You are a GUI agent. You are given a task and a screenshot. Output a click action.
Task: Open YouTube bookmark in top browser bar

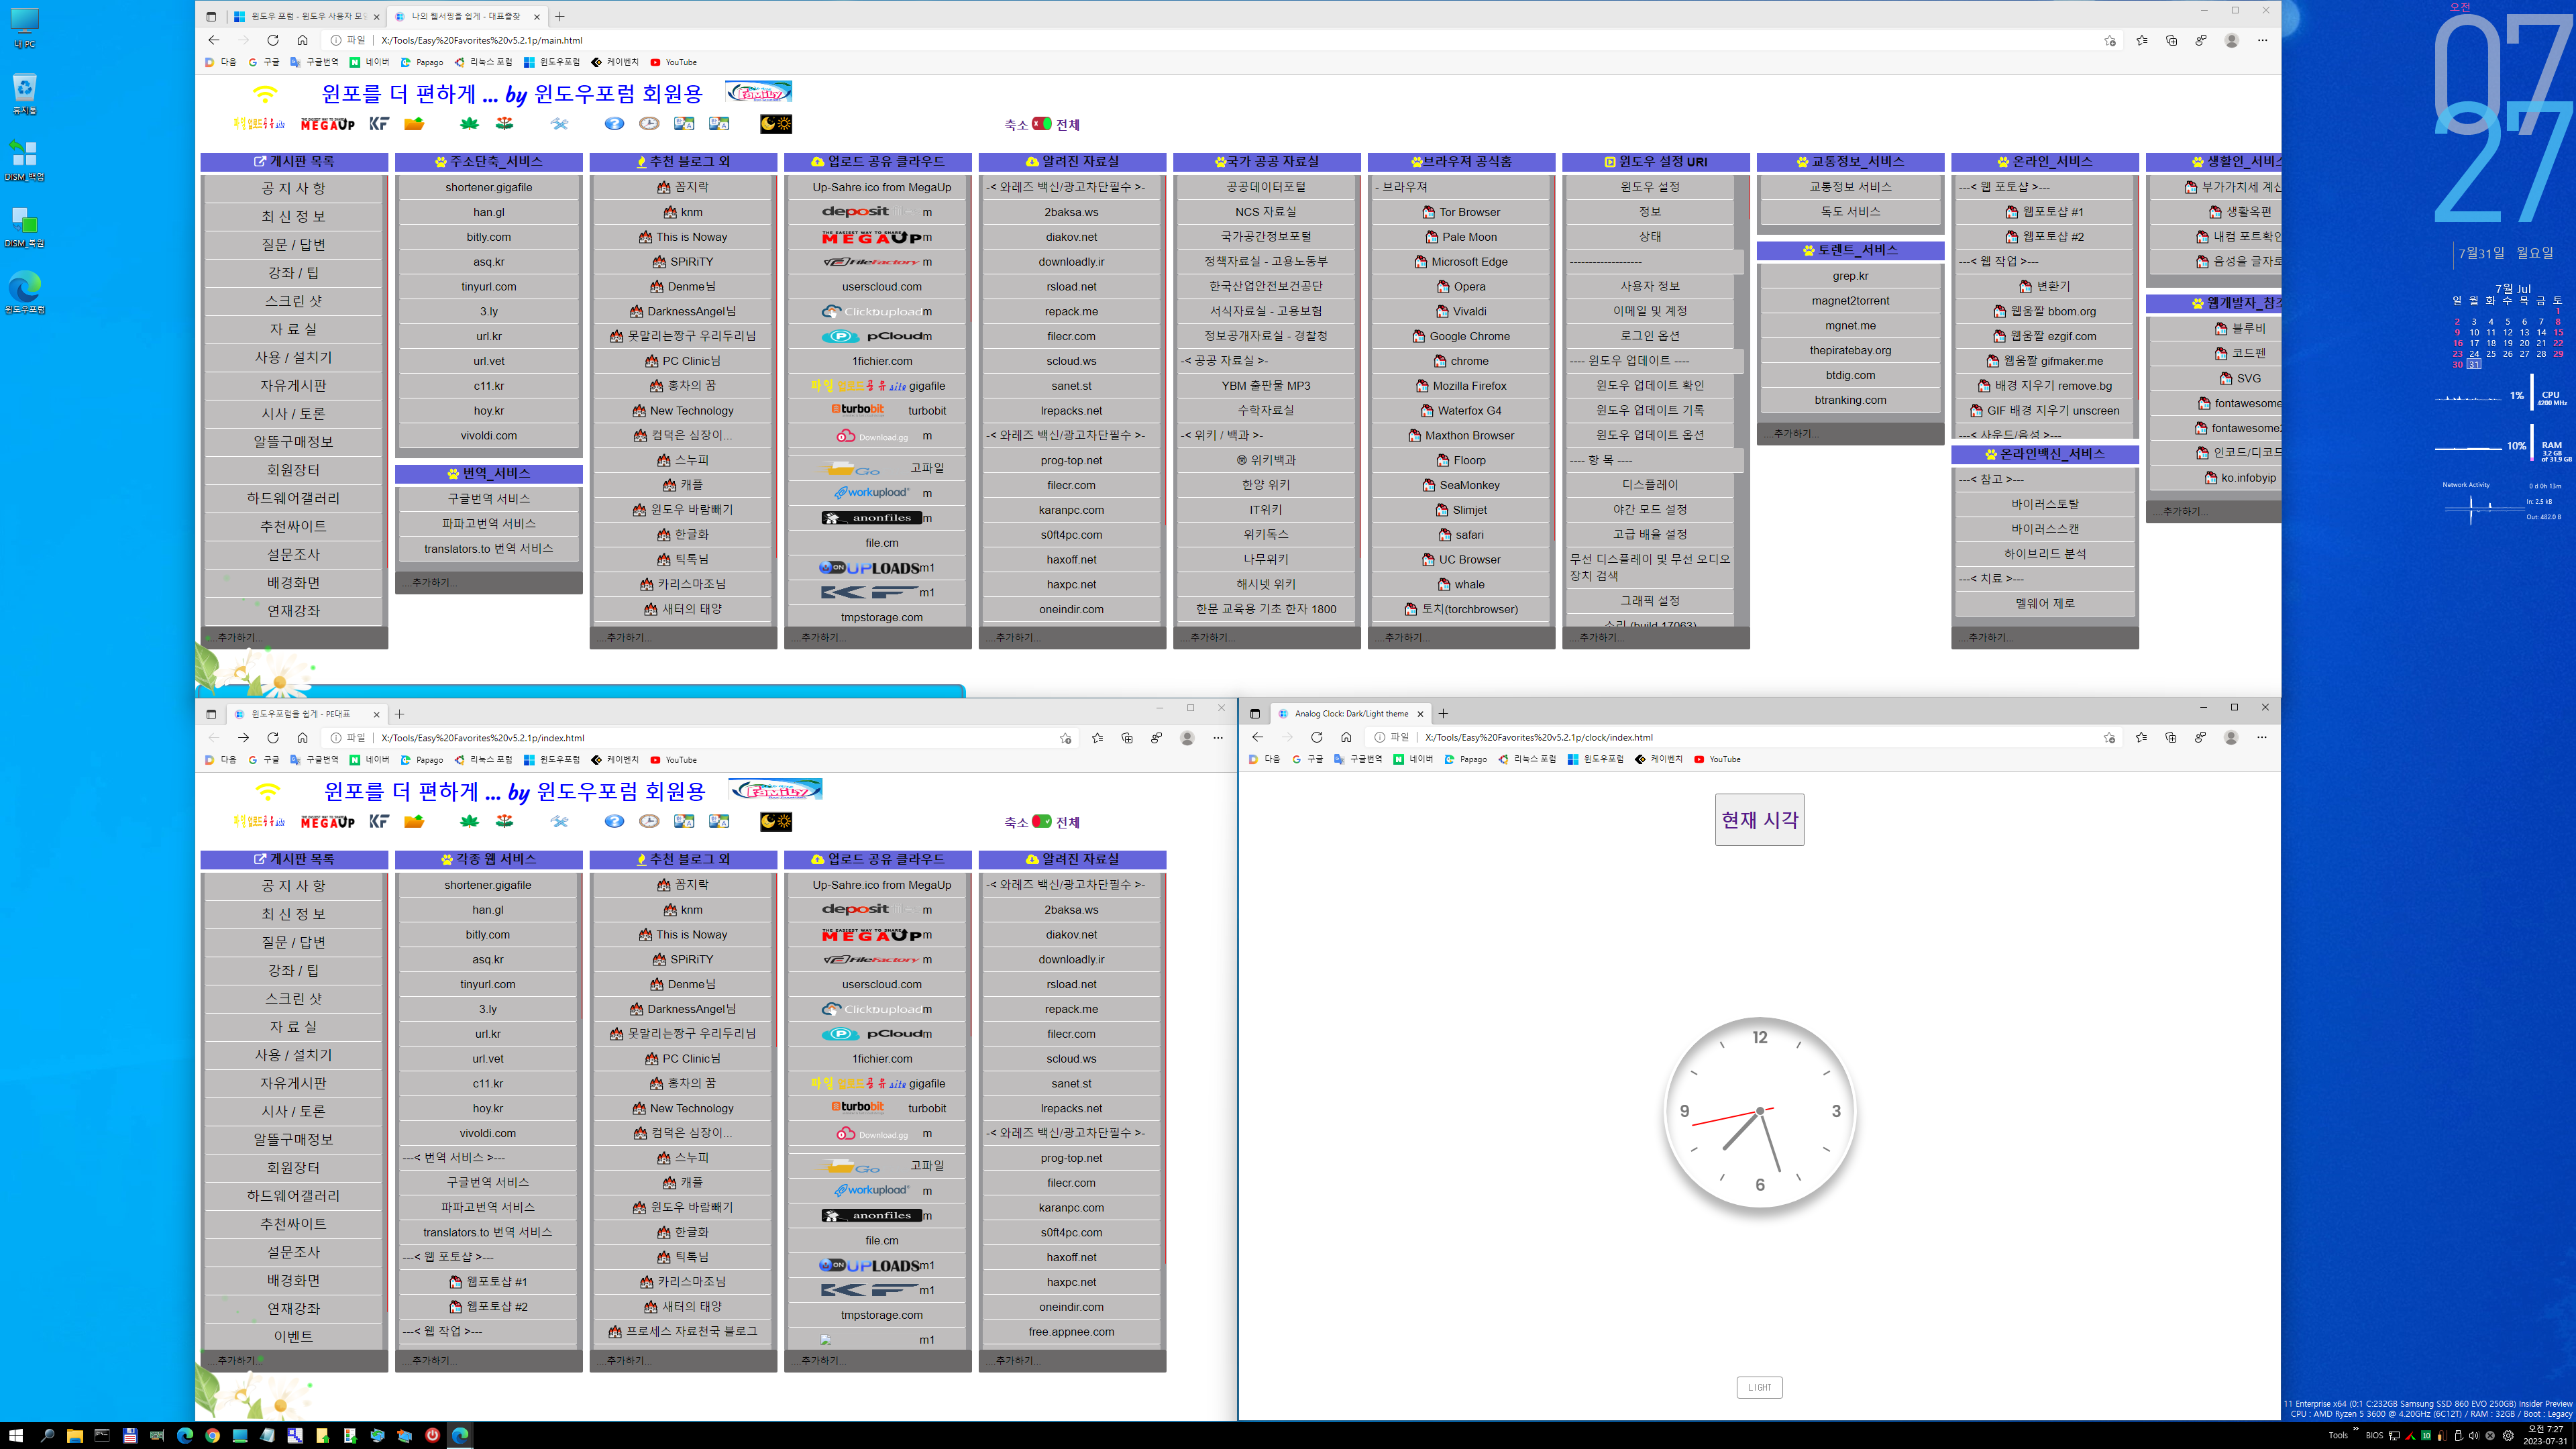674,62
